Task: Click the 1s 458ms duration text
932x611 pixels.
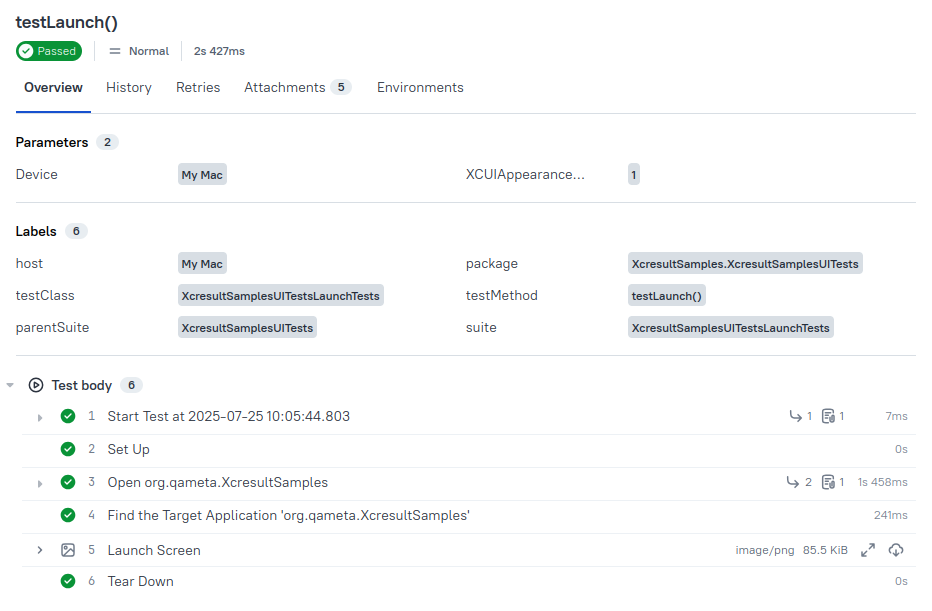Action: (x=882, y=483)
